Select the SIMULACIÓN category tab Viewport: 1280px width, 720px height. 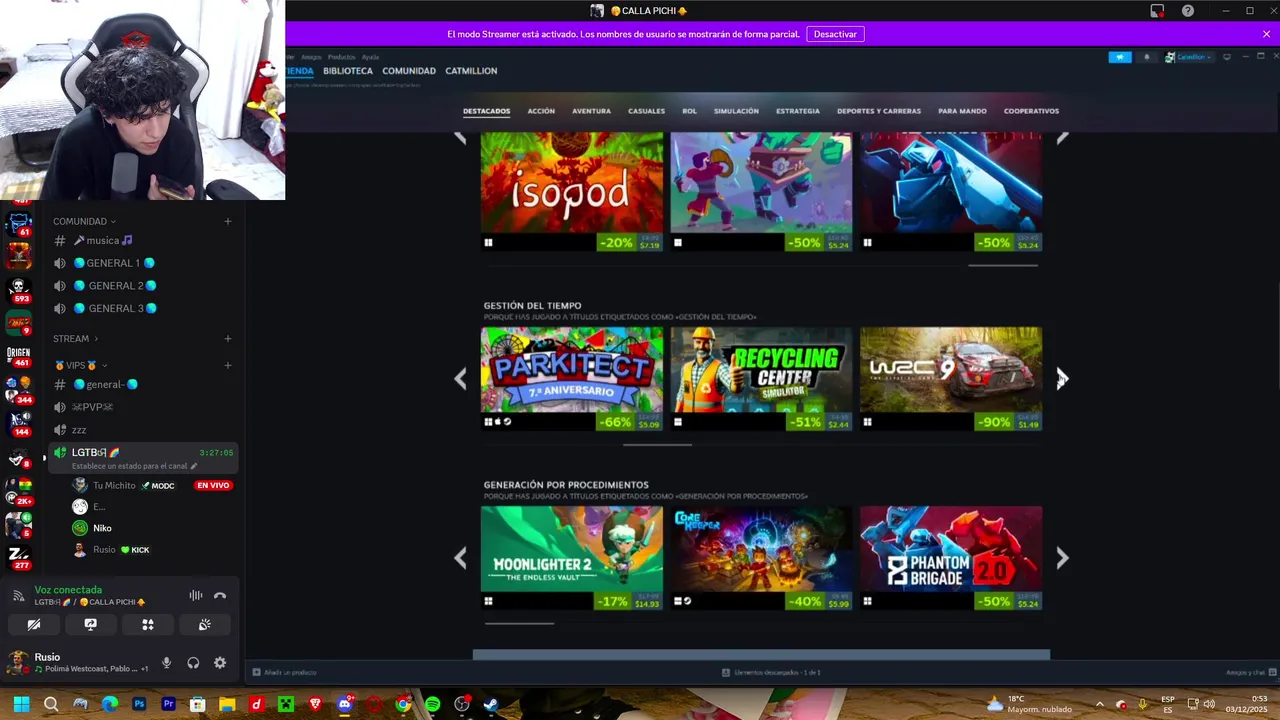(736, 111)
